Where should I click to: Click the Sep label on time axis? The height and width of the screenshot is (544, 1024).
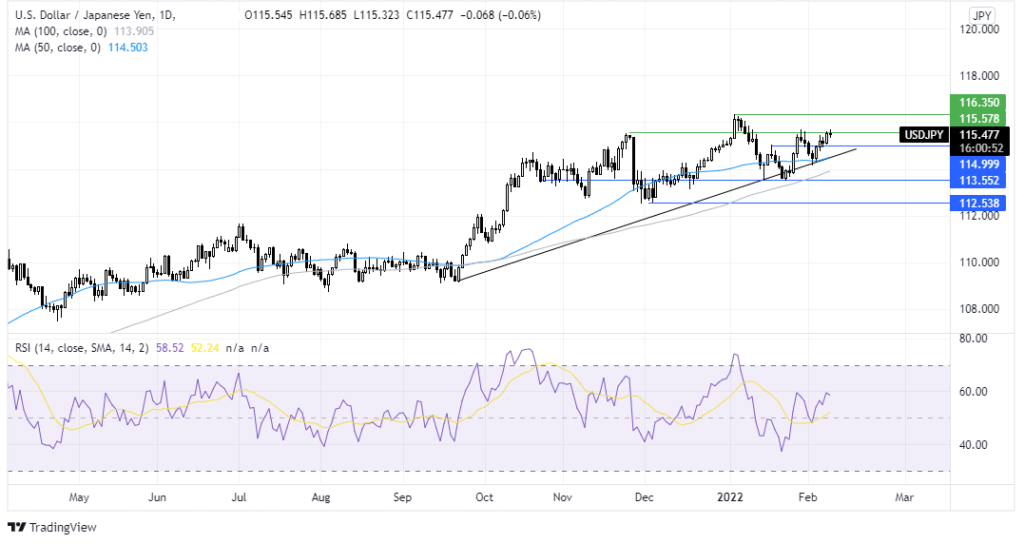(x=402, y=497)
